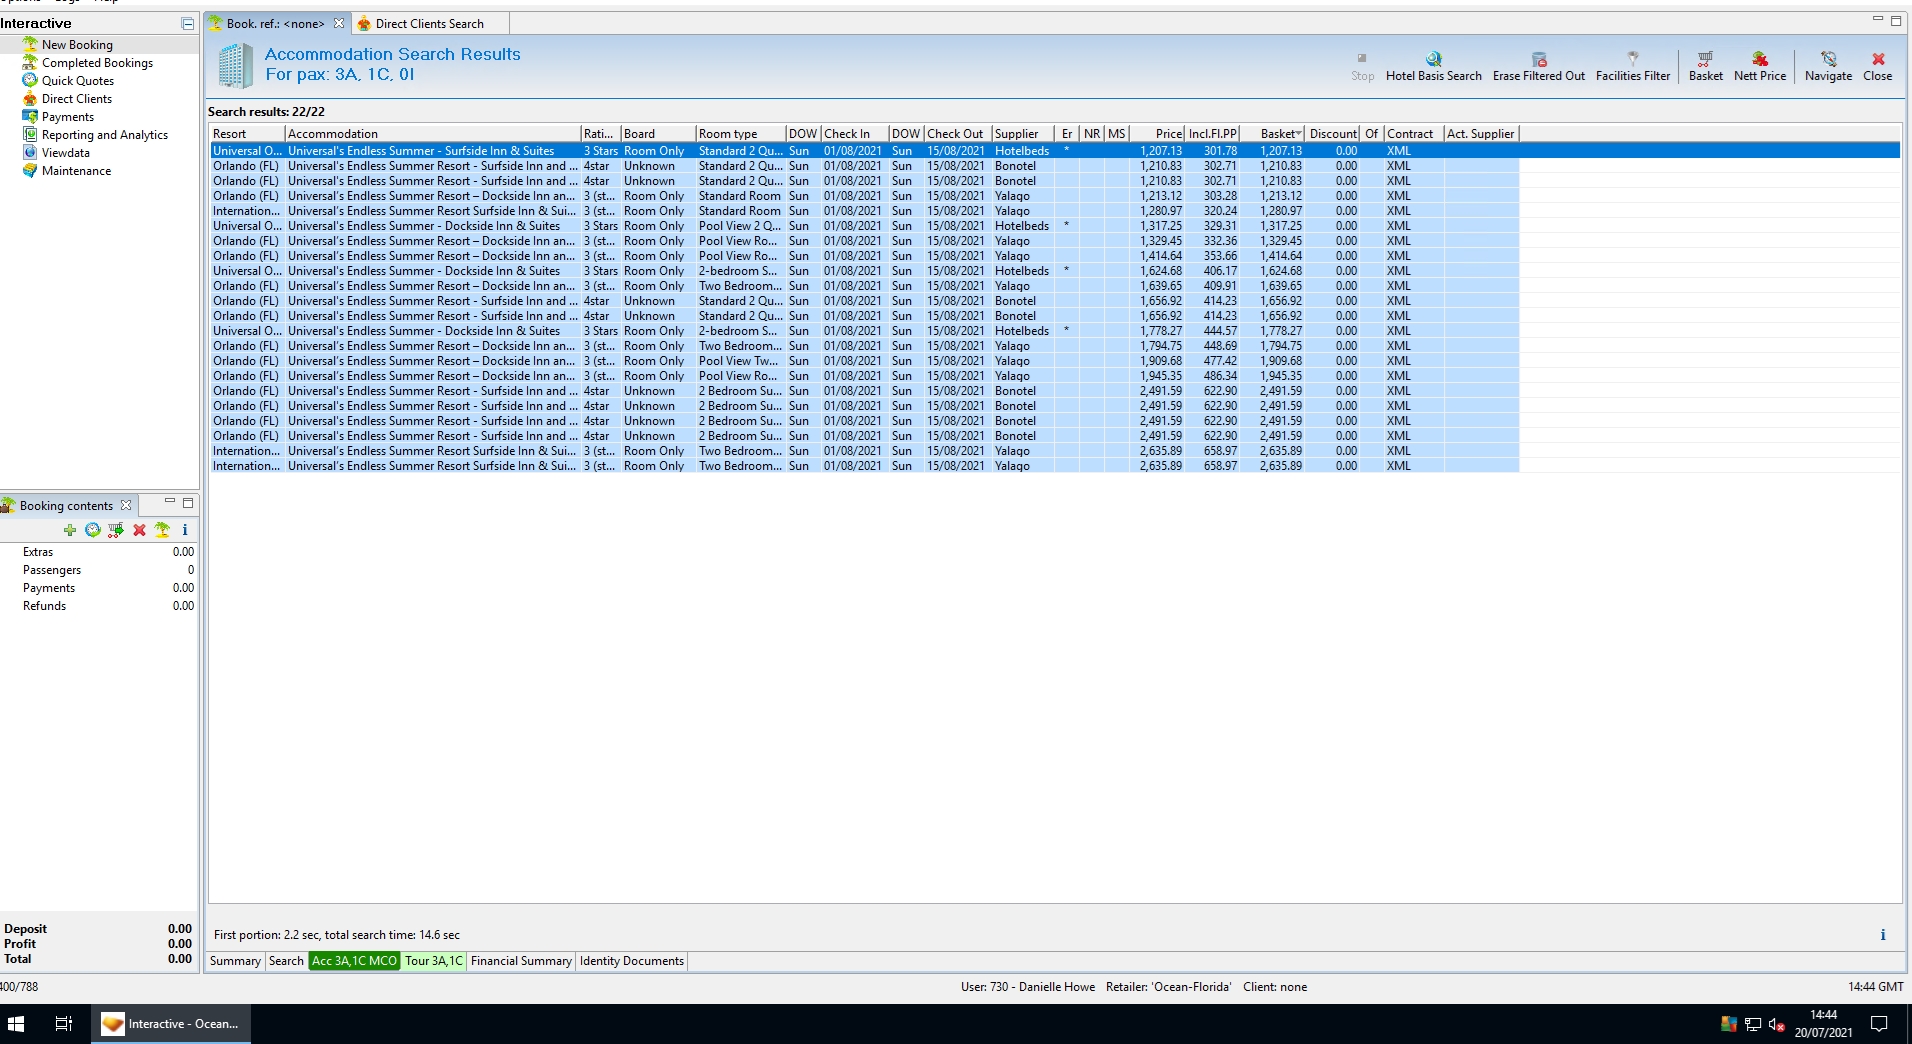
Task: Click the Interactive - Ocean taskbar app button
Action: click(x=171, y=1024)
